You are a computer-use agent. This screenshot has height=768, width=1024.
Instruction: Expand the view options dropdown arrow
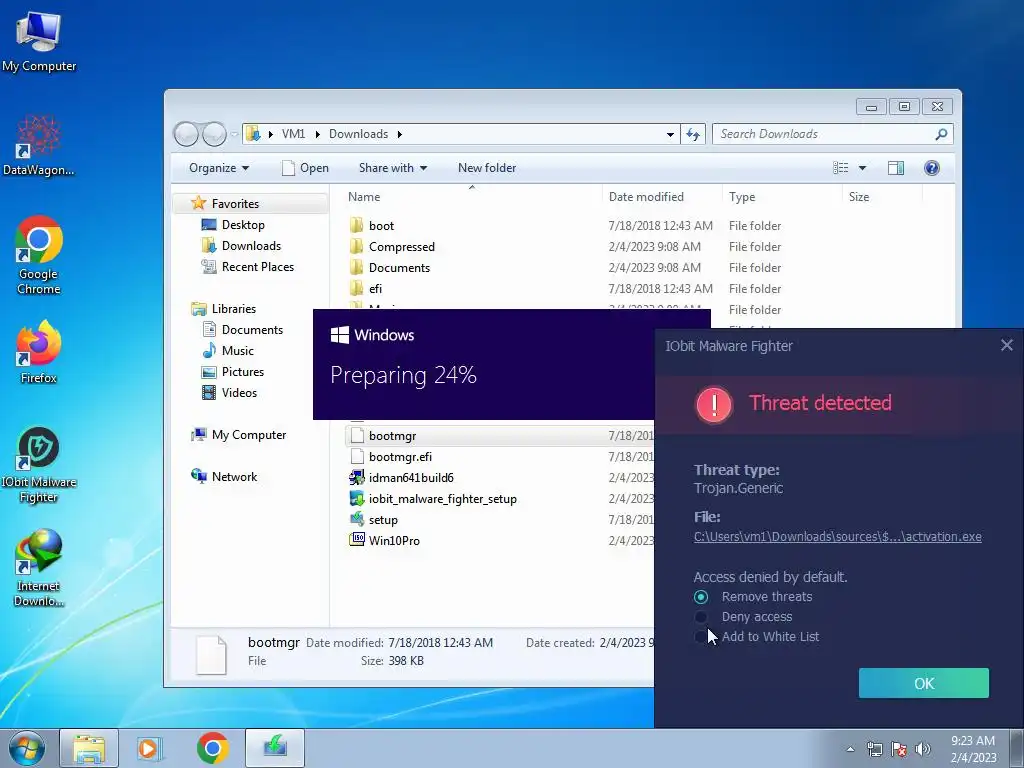[862, 168]
